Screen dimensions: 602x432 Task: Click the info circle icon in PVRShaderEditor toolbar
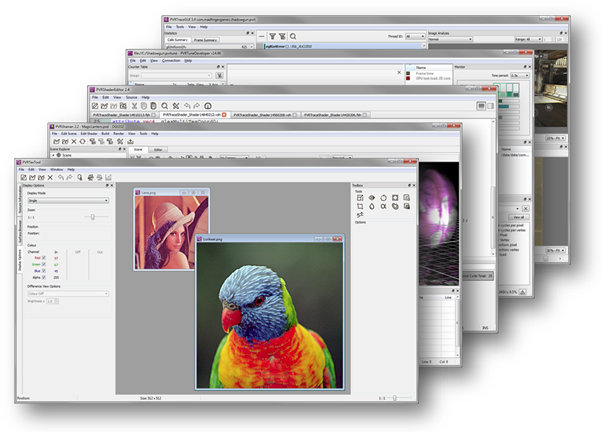pos(208,106)
